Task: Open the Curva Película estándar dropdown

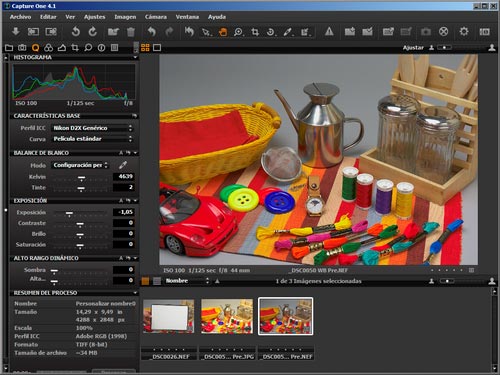Action: (x=92, y=139)
